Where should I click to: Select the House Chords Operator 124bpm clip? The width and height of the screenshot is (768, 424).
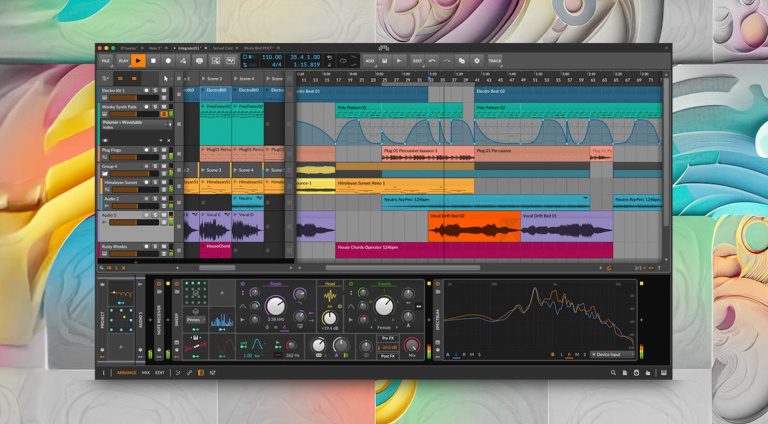(474, 250)
